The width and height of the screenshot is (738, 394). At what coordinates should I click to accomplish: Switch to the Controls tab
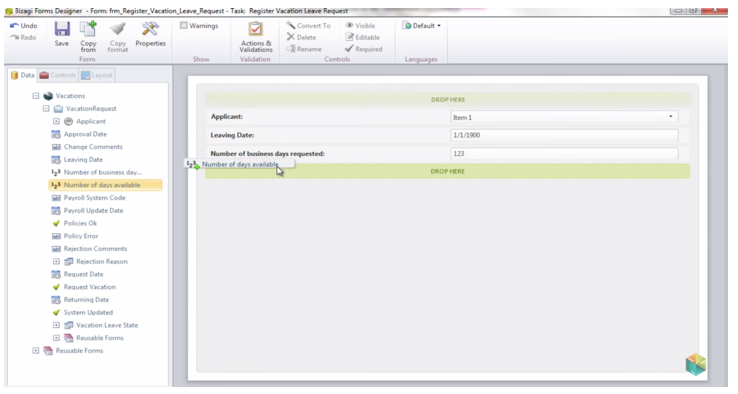(x=58, y=75)
